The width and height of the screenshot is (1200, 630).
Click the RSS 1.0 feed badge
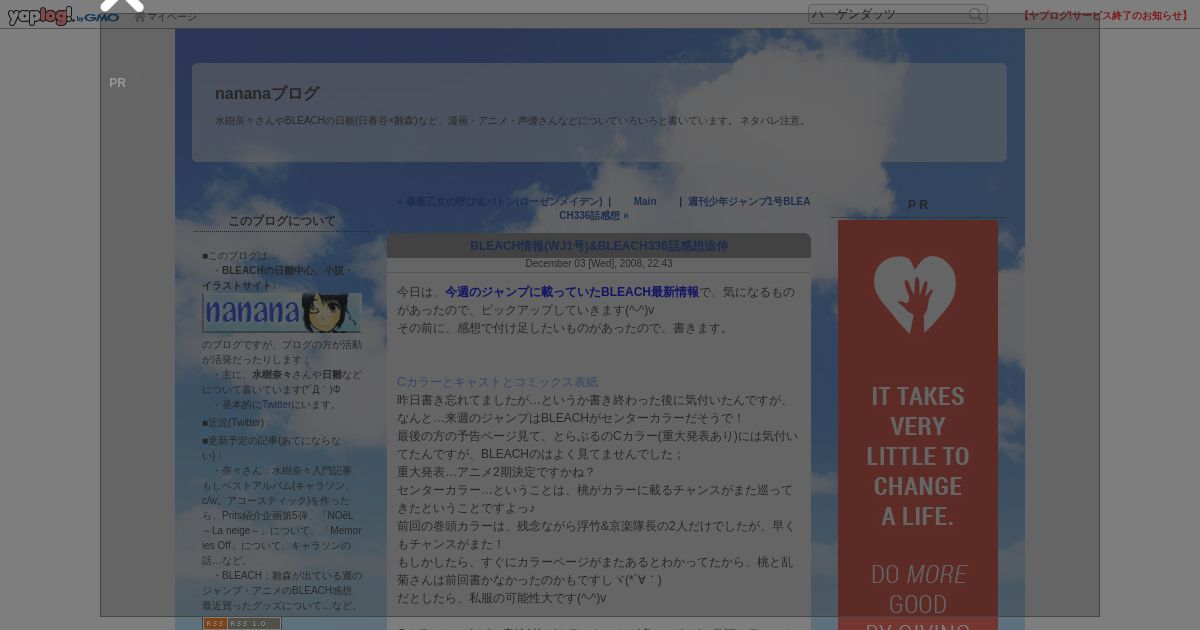point(242,623)
